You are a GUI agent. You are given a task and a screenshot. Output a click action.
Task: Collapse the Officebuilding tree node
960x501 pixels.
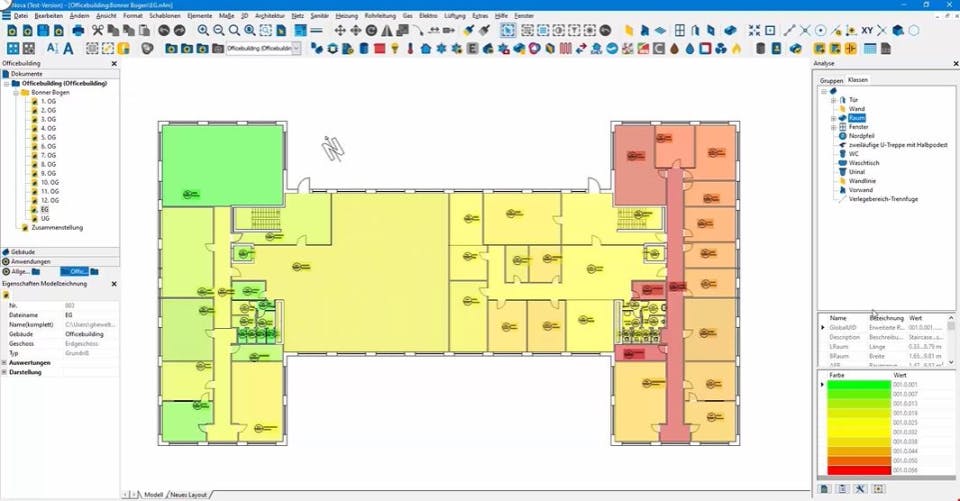click(7, 83)
